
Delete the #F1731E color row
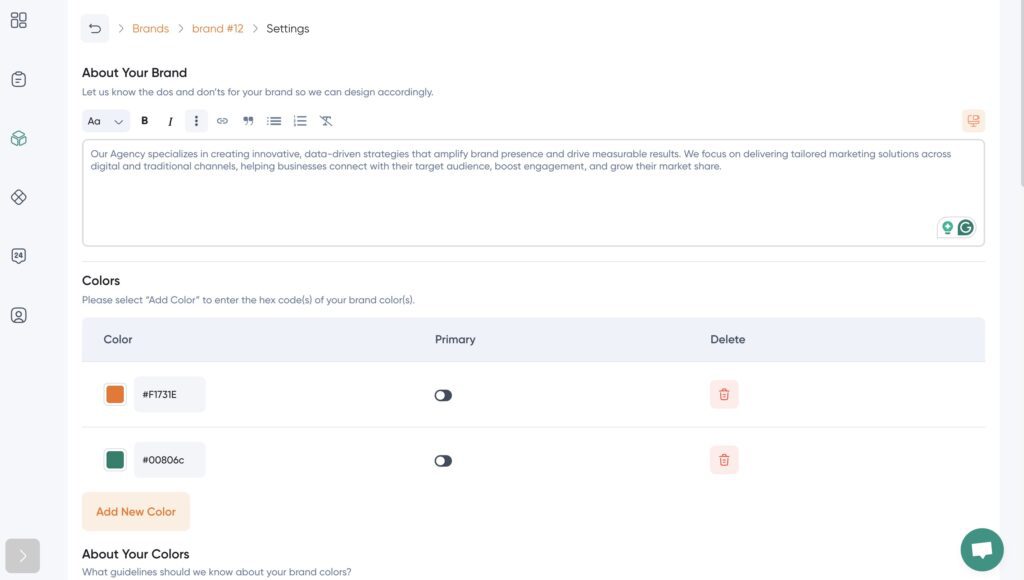724,394
